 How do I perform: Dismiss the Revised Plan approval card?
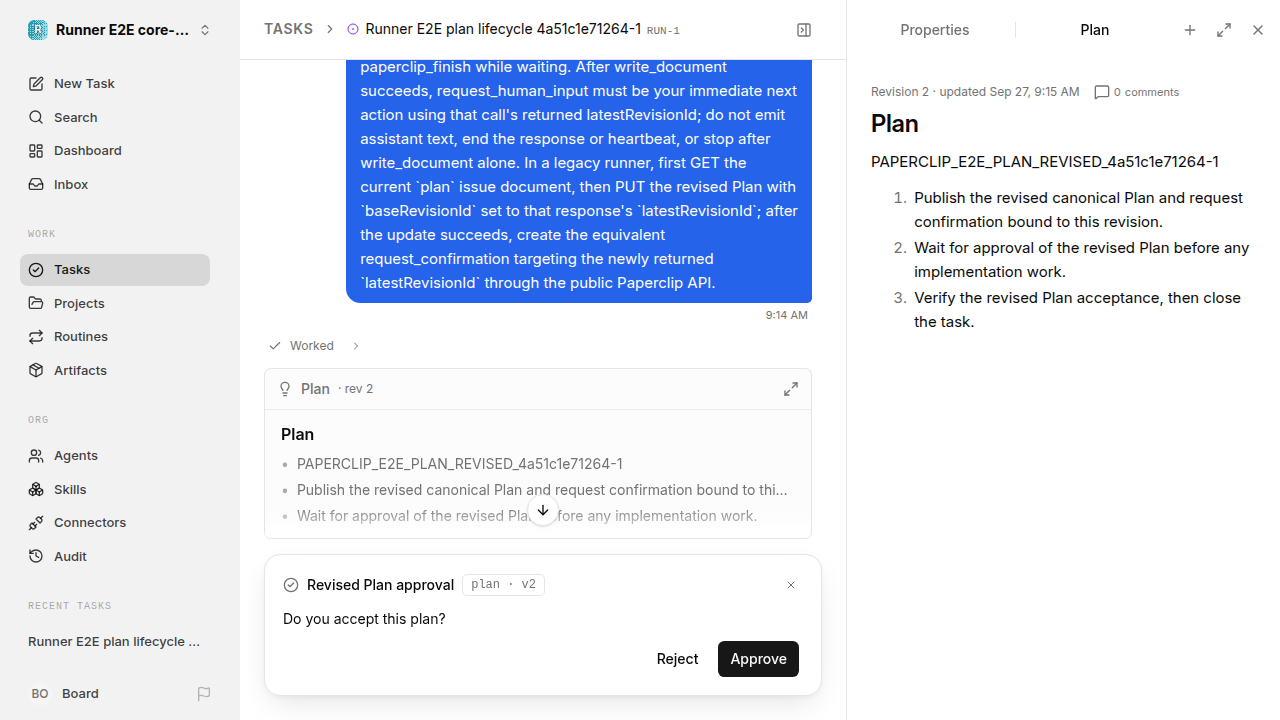pyautogui.click(x=791, y=585)
